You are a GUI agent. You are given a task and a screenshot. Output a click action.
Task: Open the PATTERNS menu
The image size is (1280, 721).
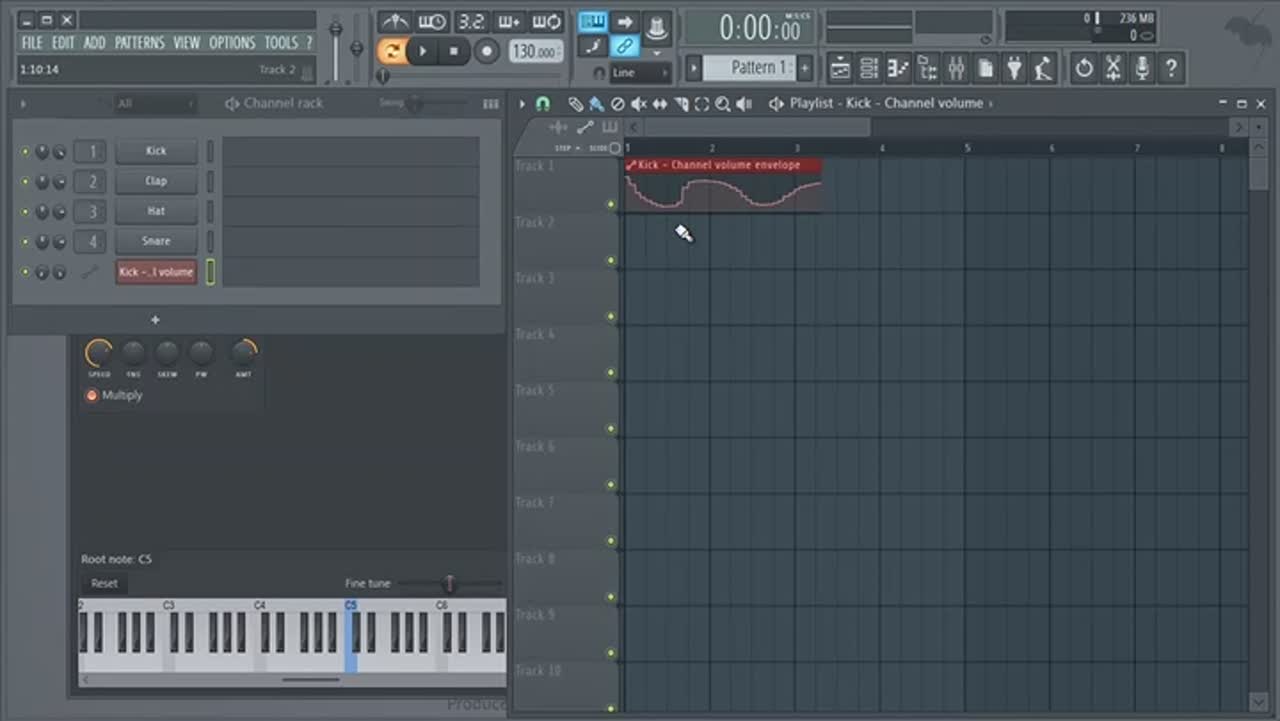(139, 42)
